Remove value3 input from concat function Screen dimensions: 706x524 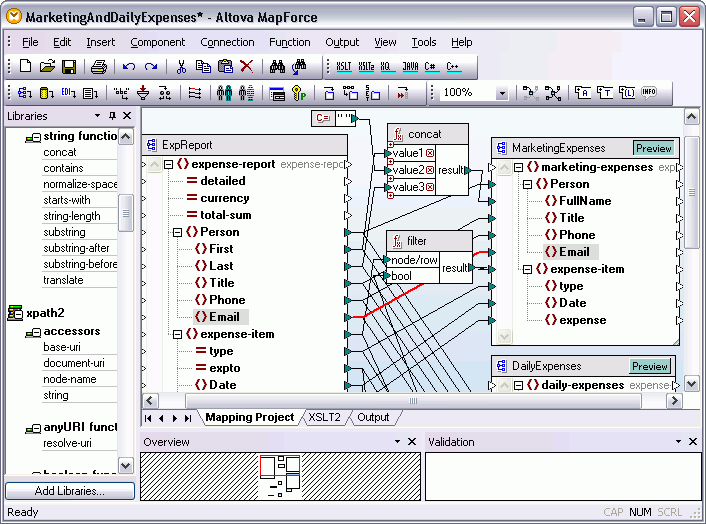pos(430,187)
